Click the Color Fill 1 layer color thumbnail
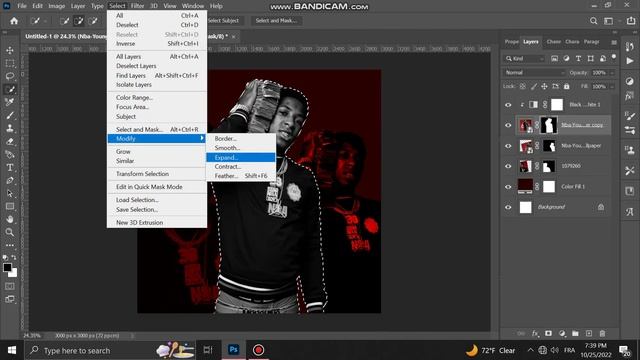640x360 pixels. coord(525,186)
